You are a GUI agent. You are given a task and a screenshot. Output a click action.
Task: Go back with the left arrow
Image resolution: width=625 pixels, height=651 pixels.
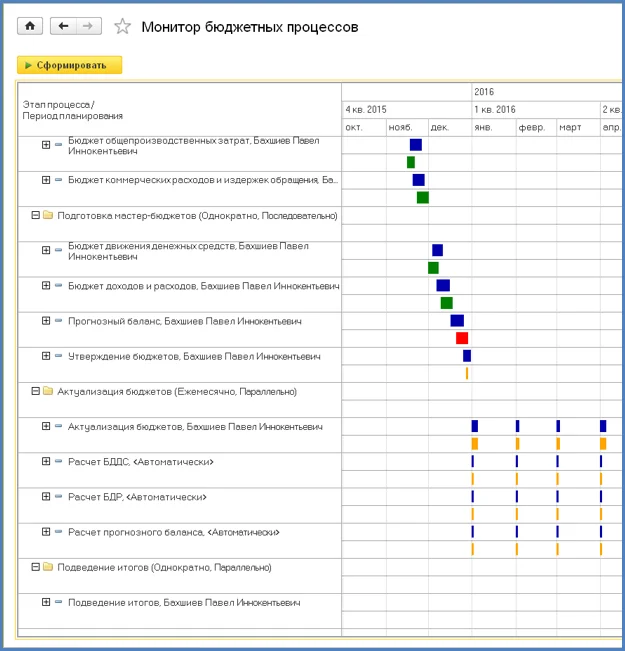click(63, 26)
